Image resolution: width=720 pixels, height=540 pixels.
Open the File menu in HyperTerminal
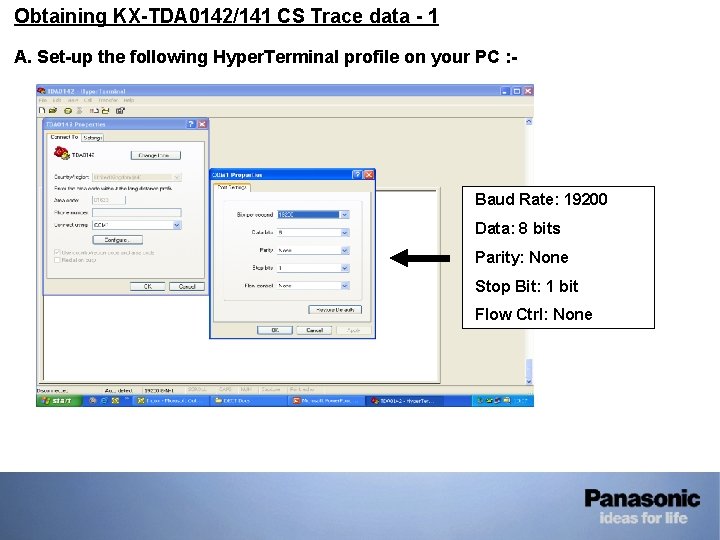pyautogui.click(x=43, y=100)
